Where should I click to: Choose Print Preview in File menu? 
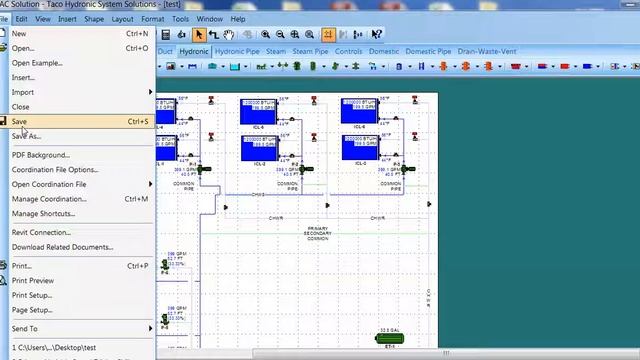pos(78,281)
